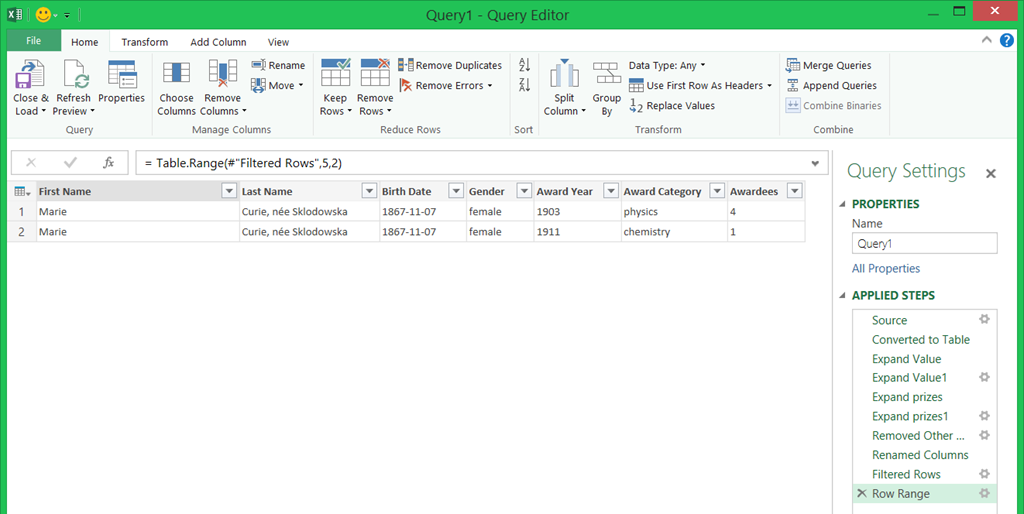This screenshot has height=514, width=1024.
Task: Click the Remove Duplicates button
Action: (450, 66)
